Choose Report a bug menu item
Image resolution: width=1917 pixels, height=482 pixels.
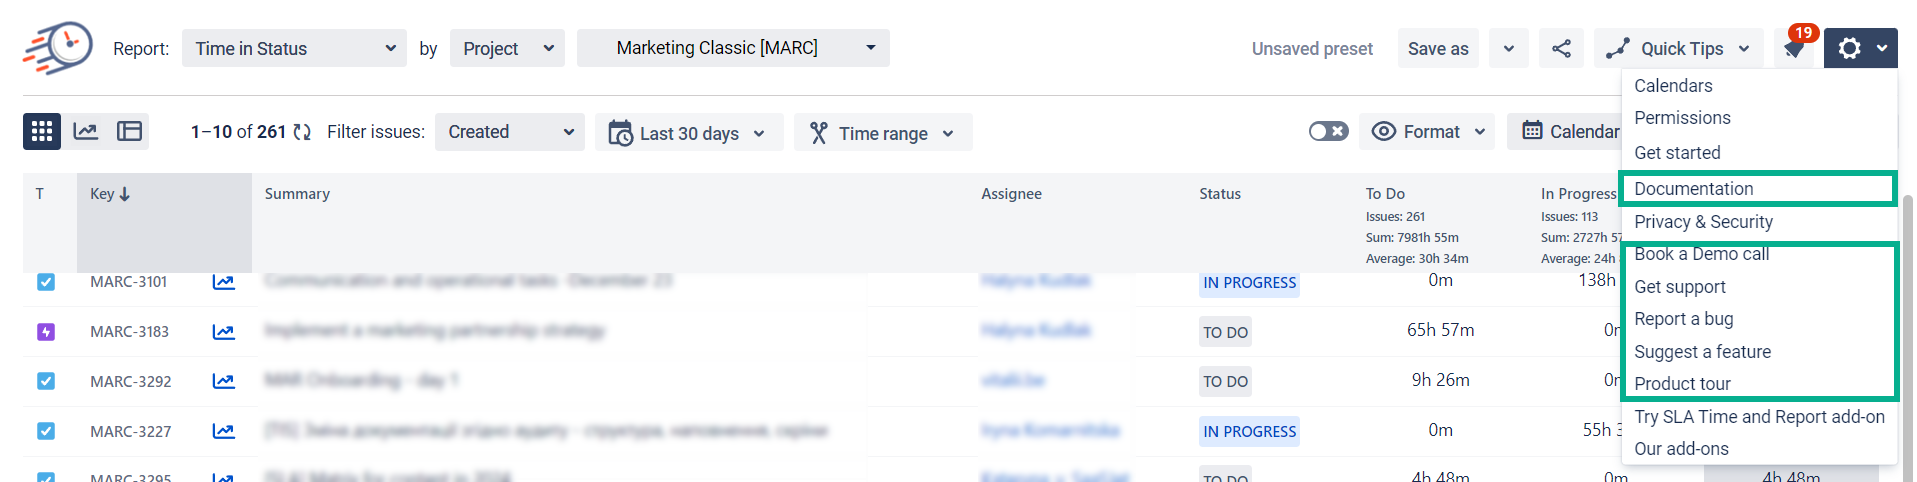tap(1683, 319)
